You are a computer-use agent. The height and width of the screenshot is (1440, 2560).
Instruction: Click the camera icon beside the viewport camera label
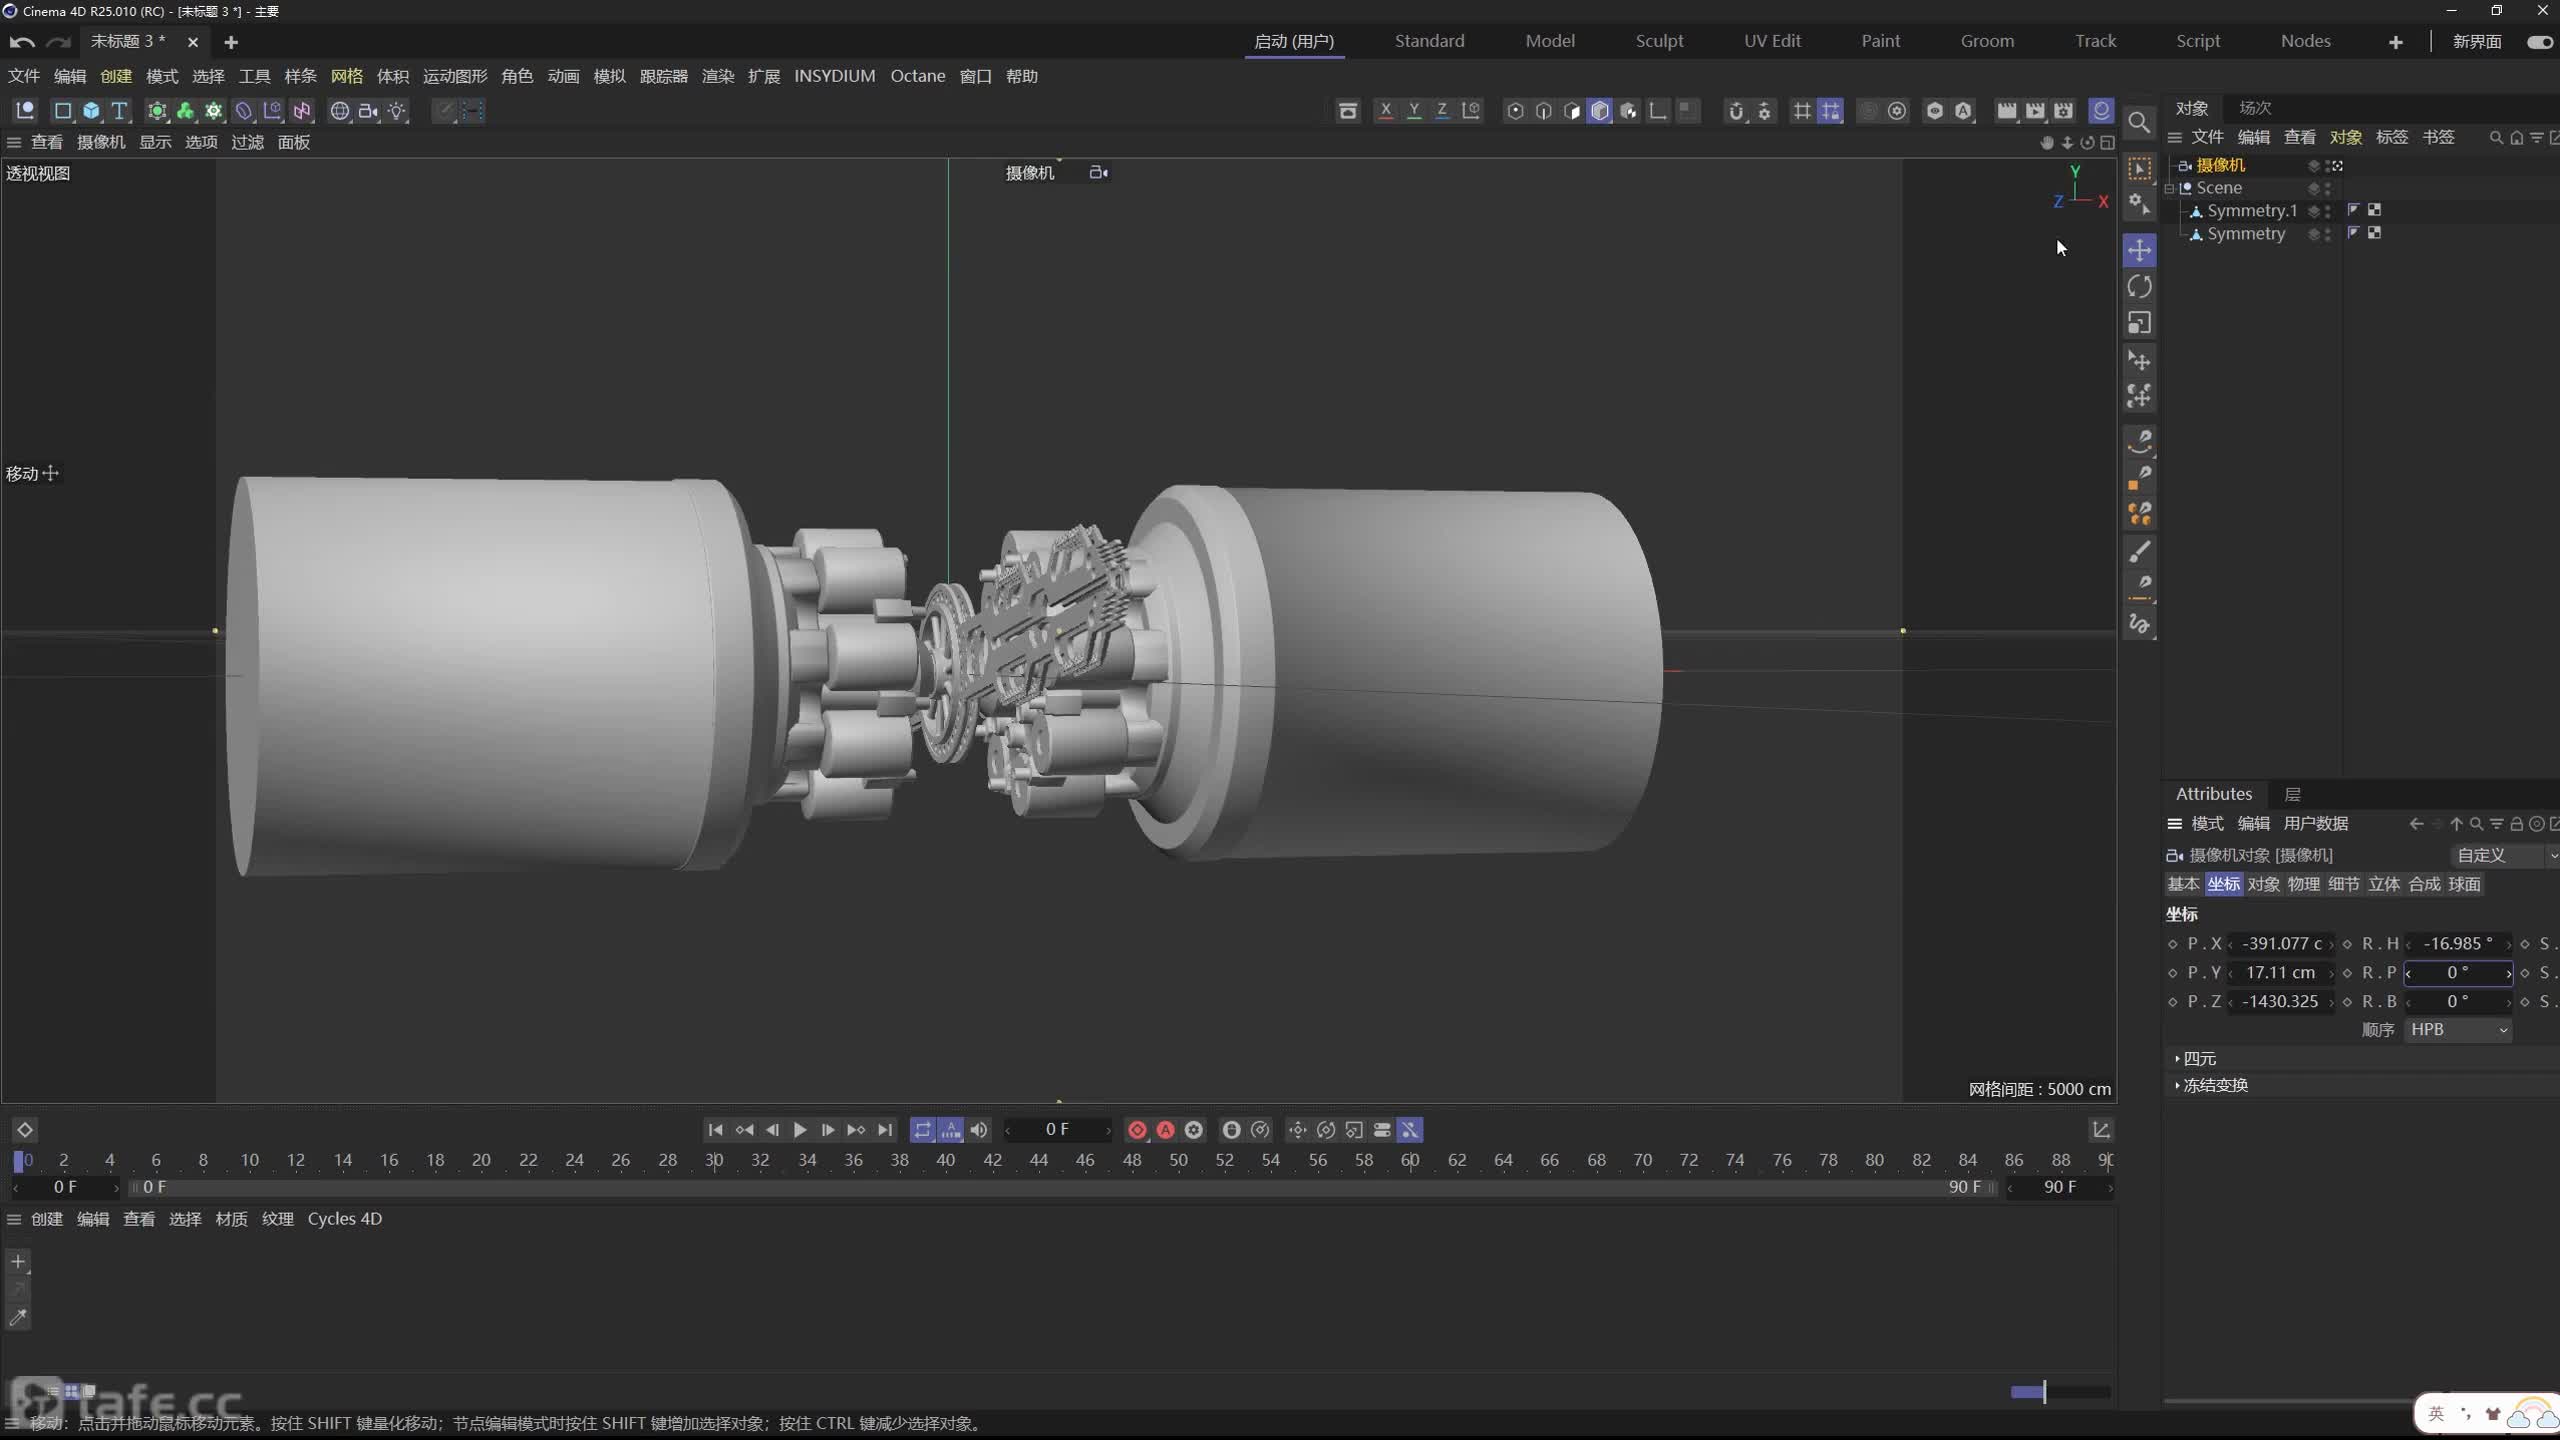tap(1098, 173)
